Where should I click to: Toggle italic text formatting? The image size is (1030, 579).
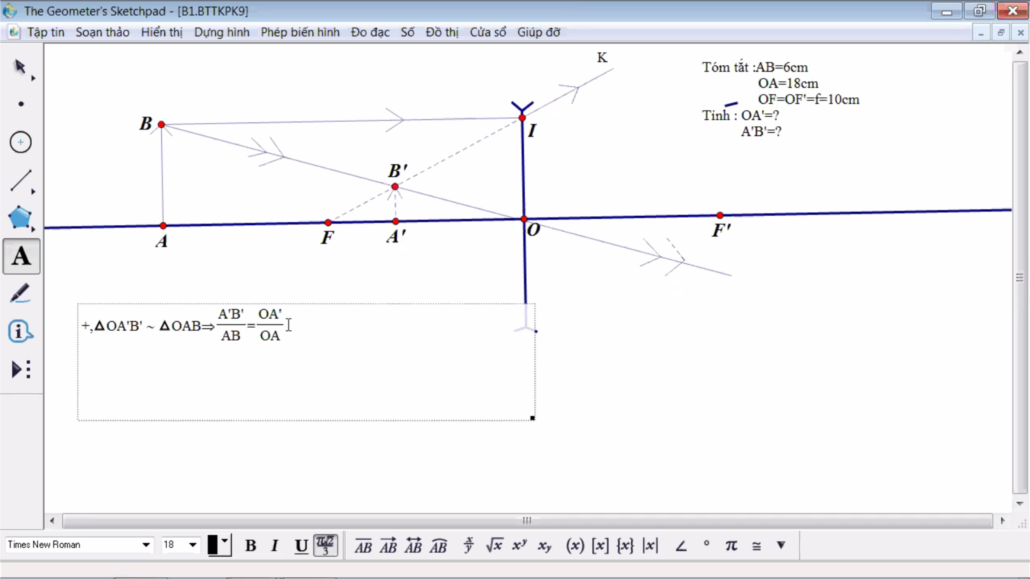tap(275, 545)
